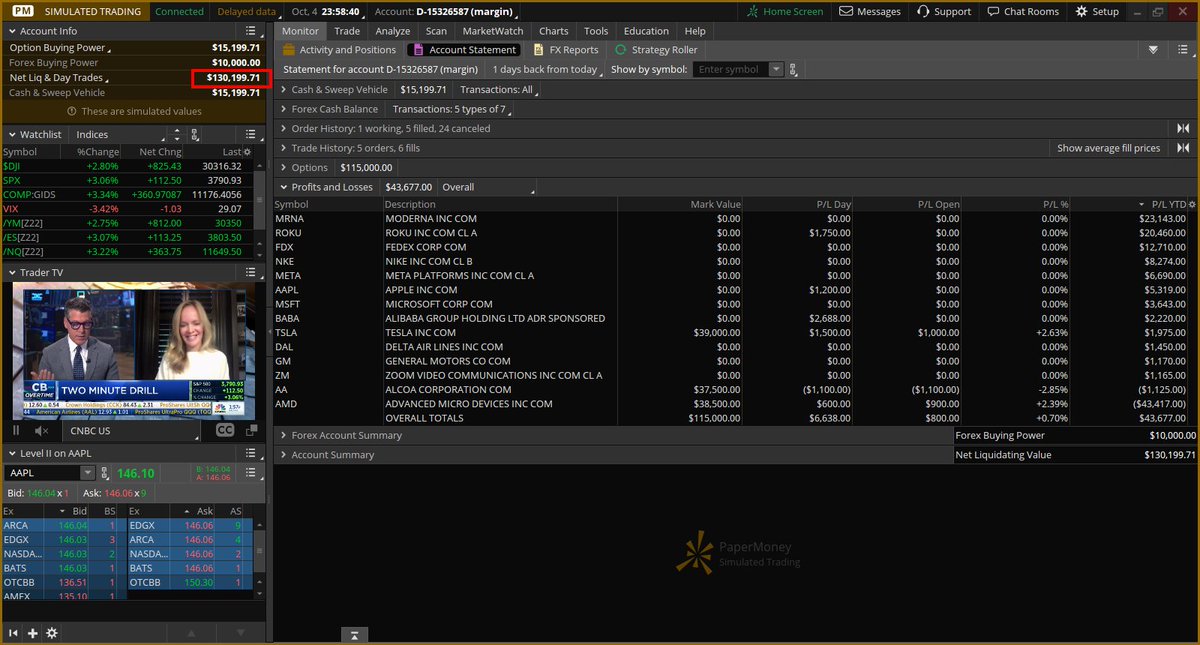Open sidebar gadget settings gear

tap(52, 633)
